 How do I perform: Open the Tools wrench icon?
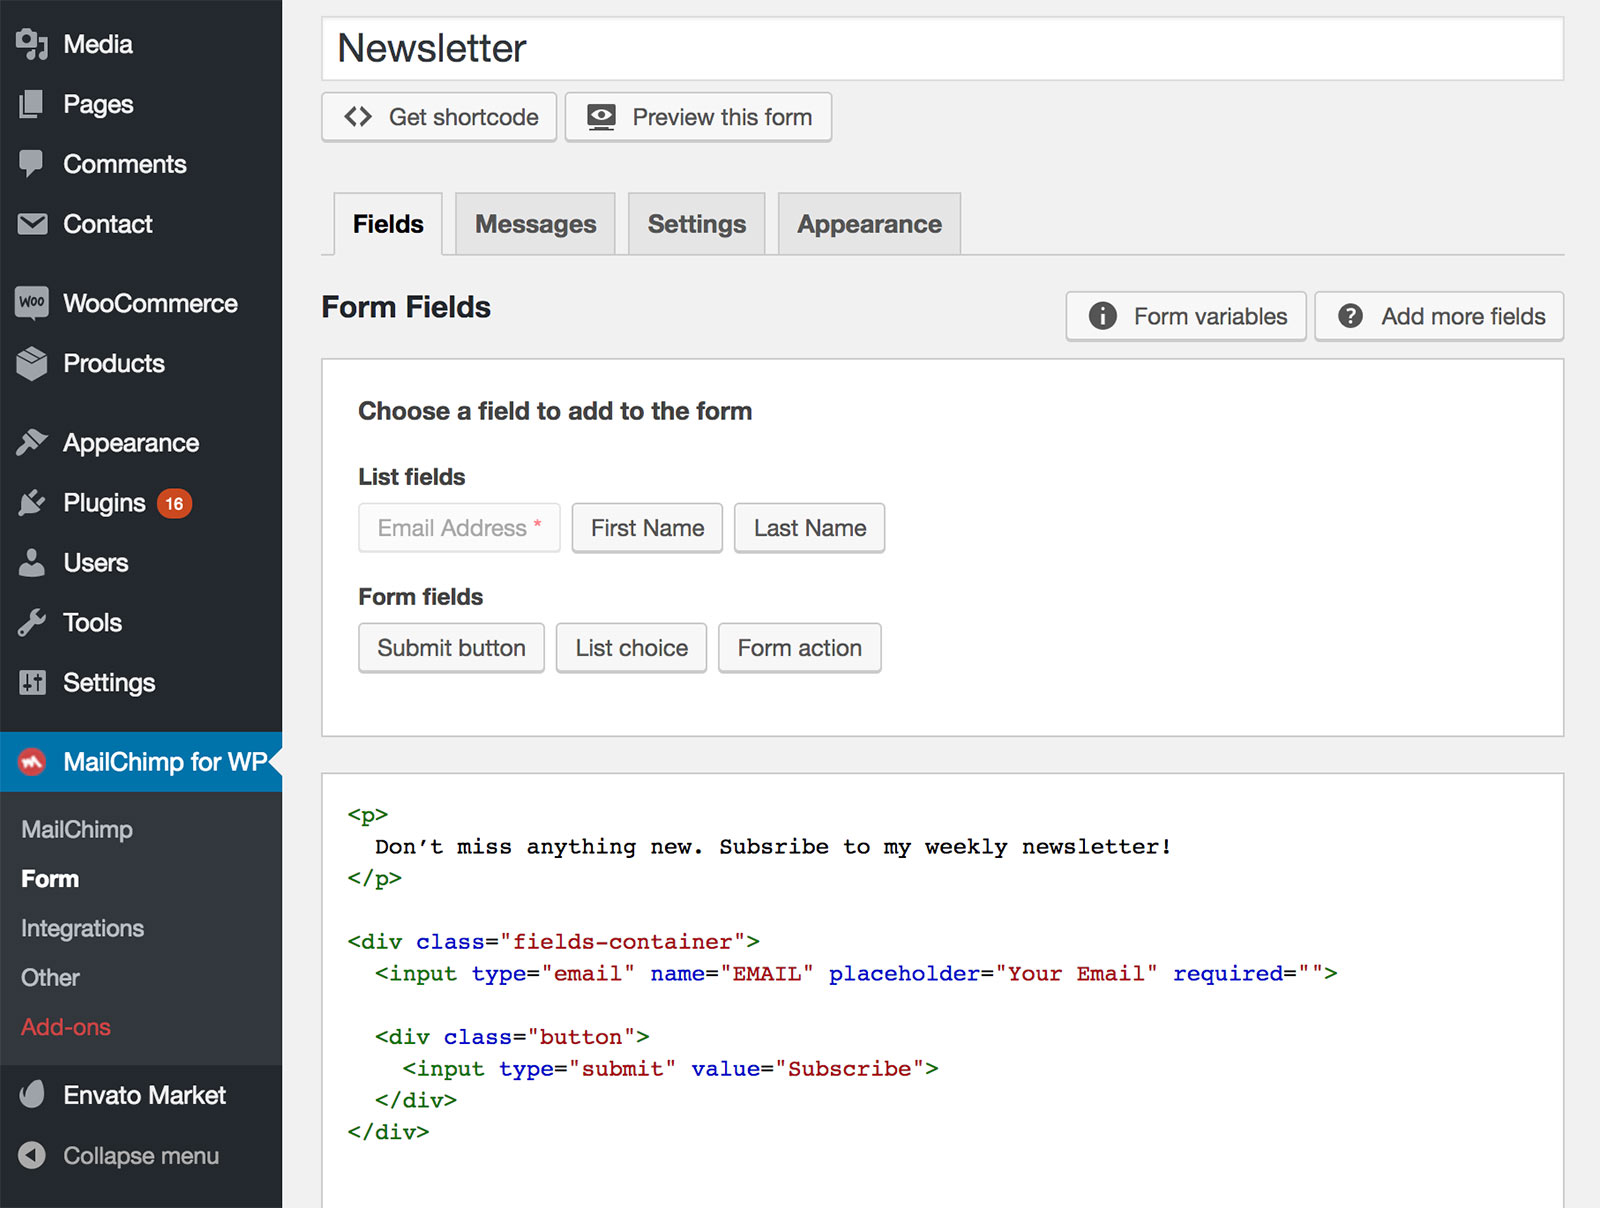31,622
